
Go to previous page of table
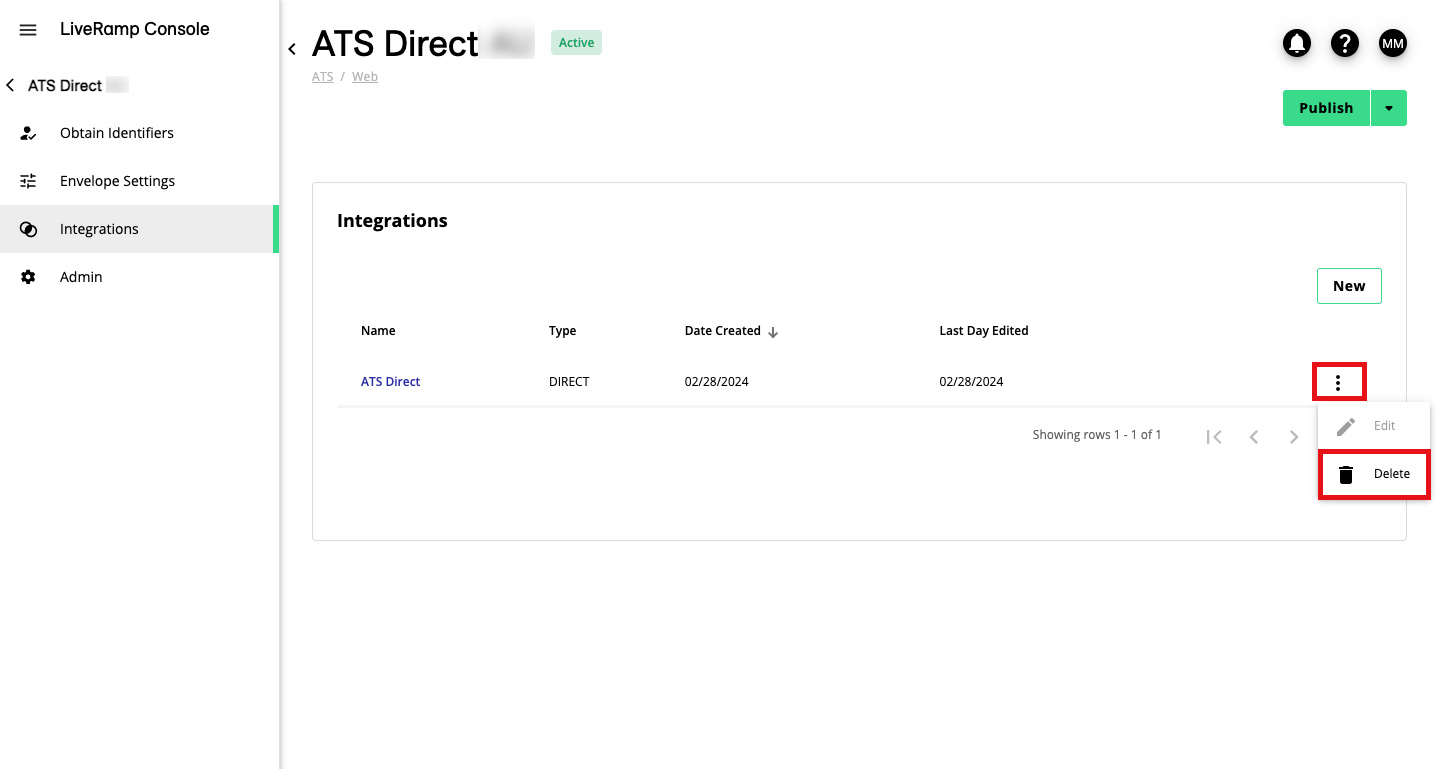pyautogui.click(x=1254, y=436)
